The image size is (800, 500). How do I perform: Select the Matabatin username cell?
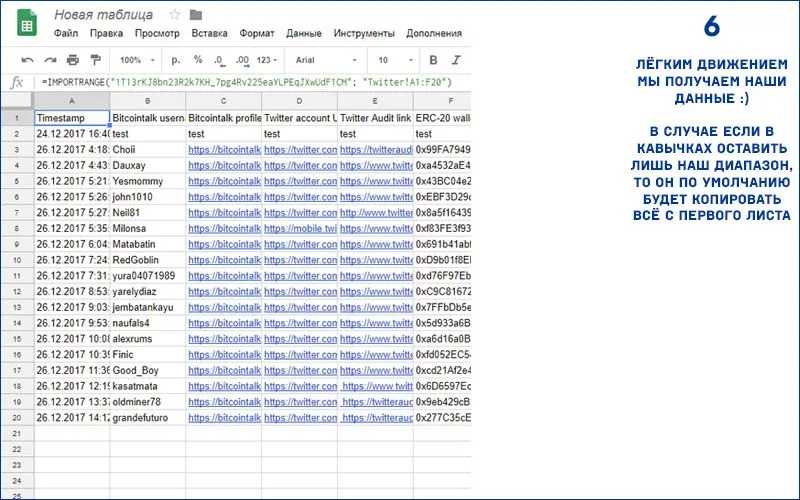click(147, 244)
